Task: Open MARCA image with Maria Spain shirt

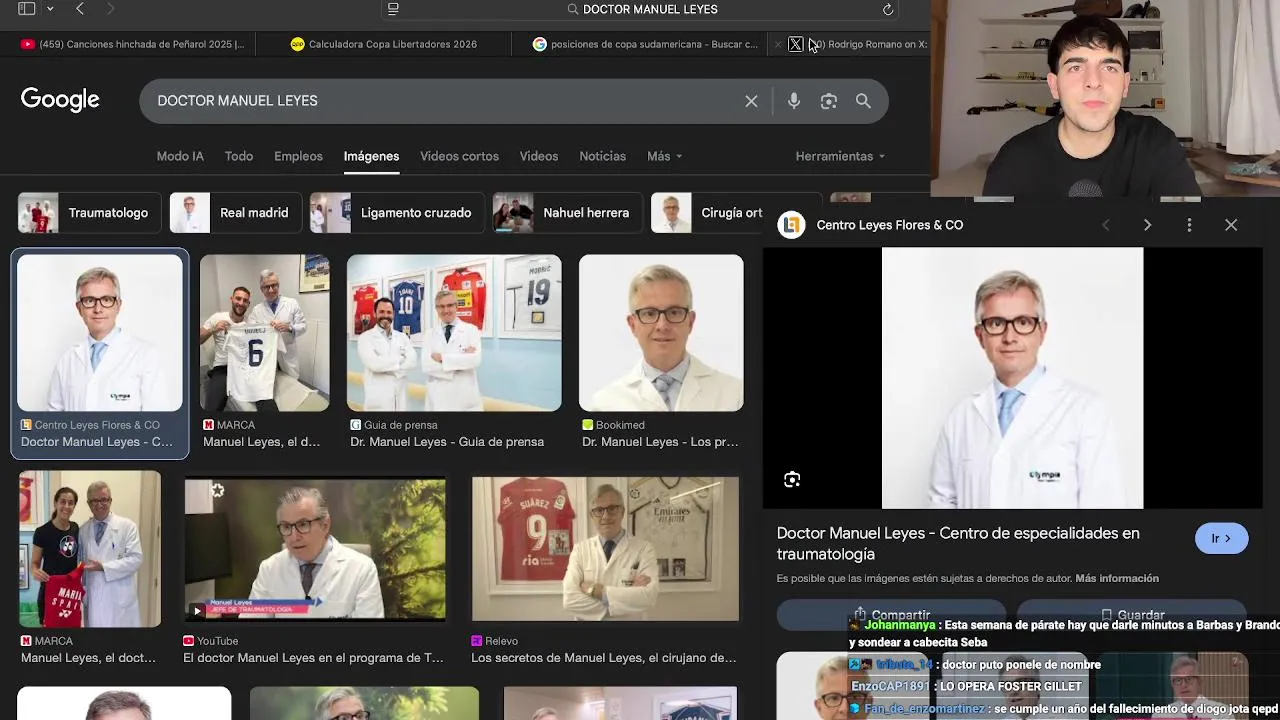Action: 90,549
